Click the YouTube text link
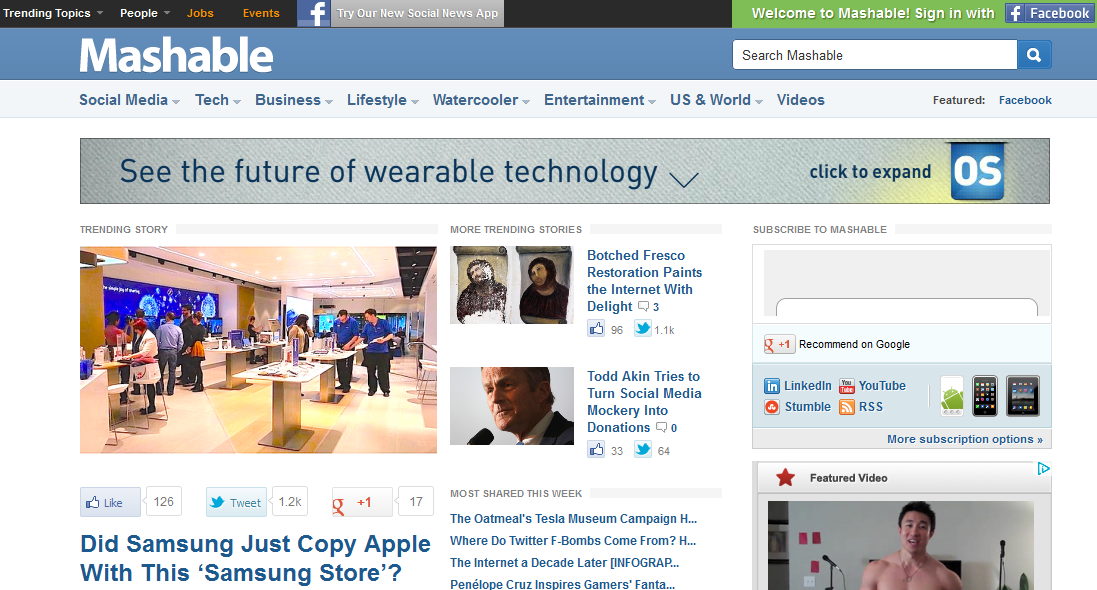 pyautogui.click(x=882, y=386)
